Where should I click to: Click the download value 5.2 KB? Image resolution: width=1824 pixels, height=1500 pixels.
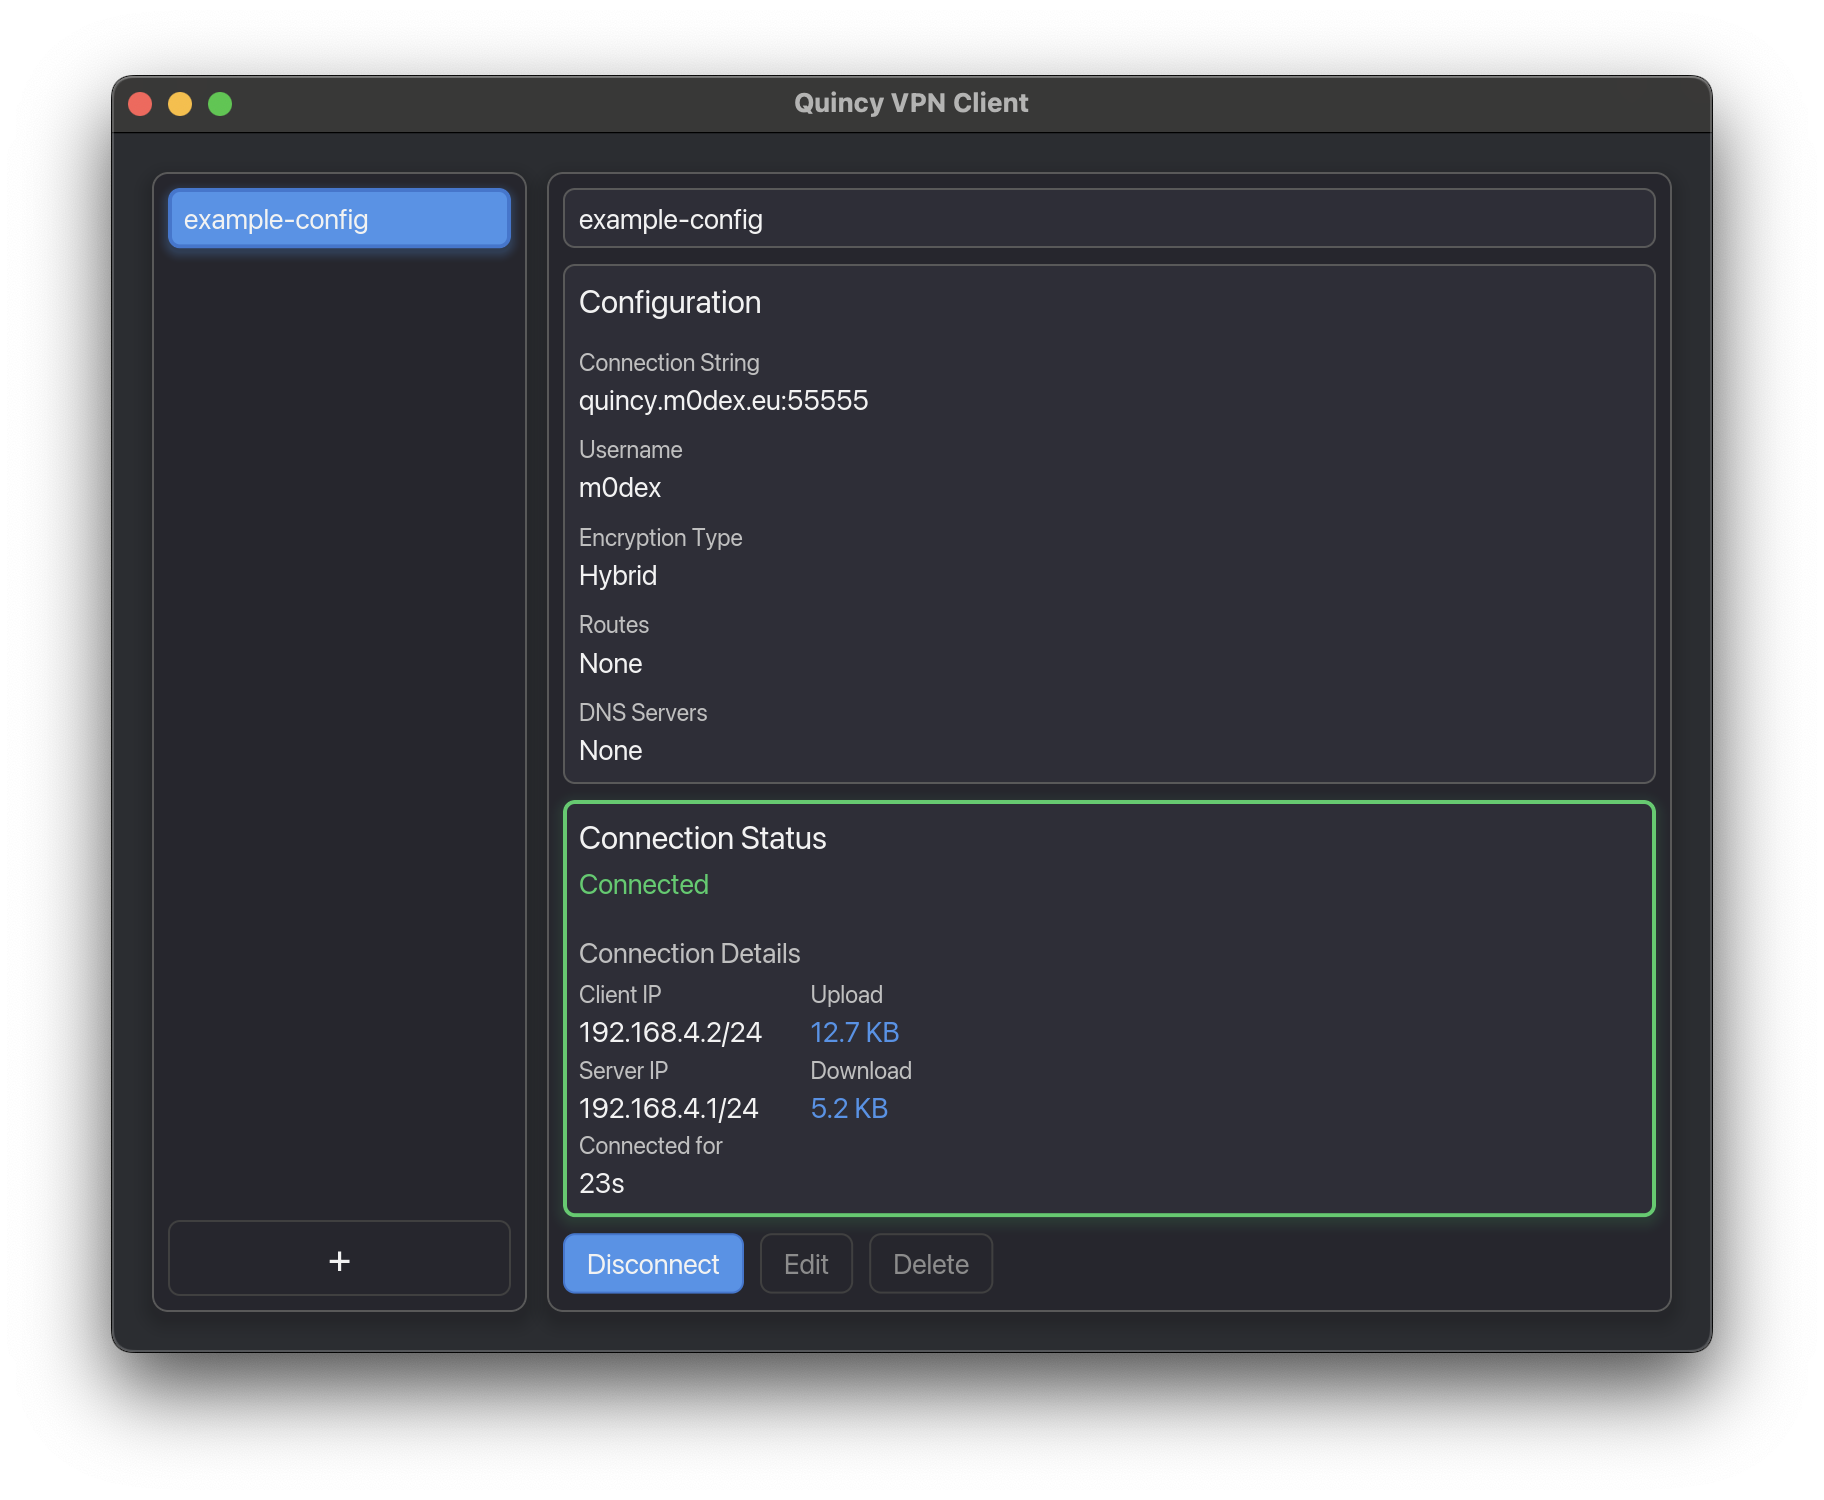849,1109
